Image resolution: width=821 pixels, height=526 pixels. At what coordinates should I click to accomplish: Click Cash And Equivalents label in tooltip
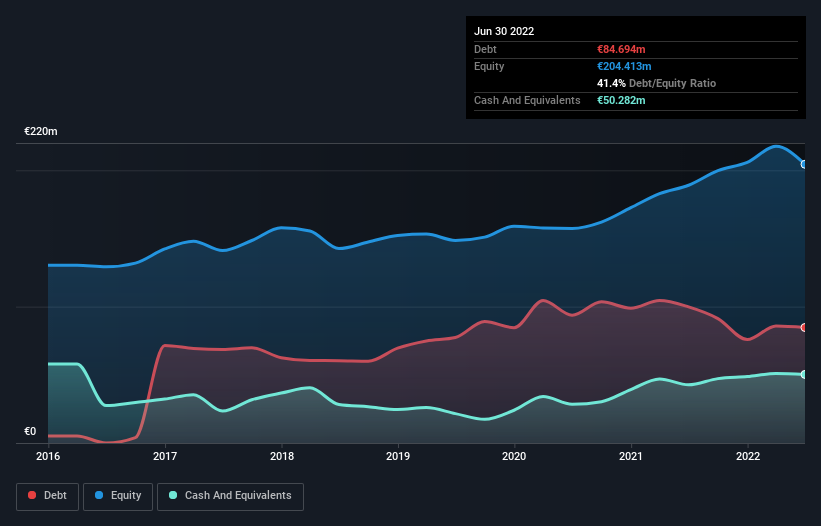(527, 100)
